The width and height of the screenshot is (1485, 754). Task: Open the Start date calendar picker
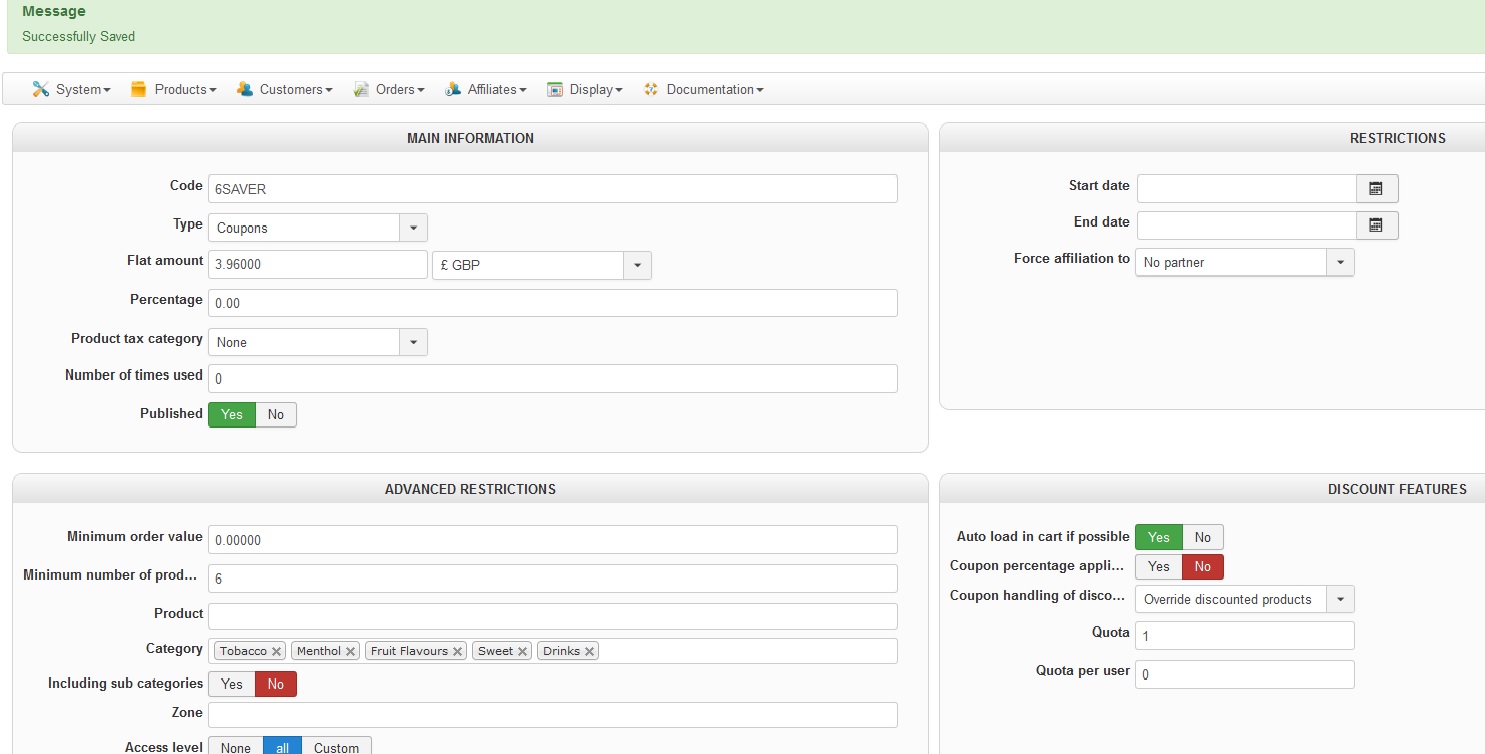(1377, 188)
